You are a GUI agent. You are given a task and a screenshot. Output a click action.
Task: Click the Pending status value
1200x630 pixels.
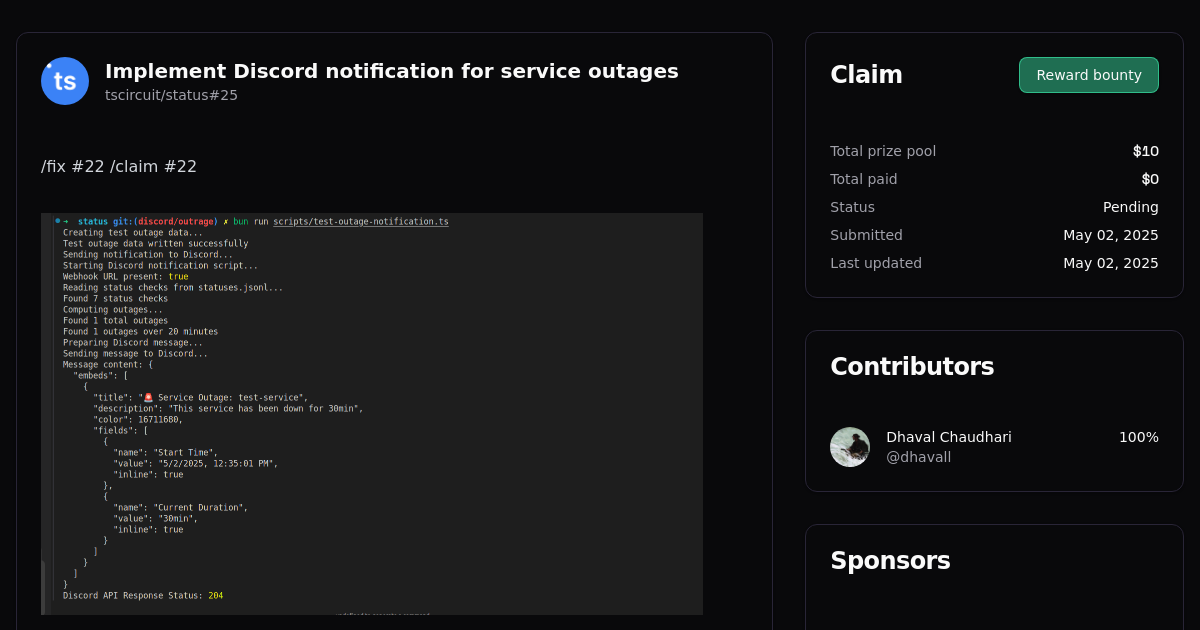click(1131, 207)
